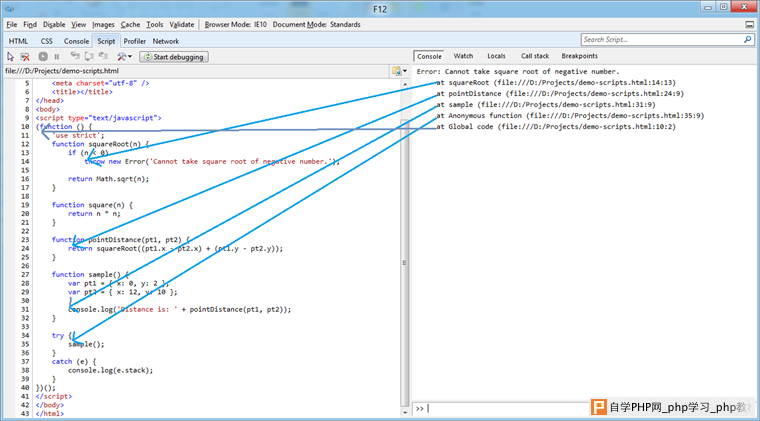Open the configuration tools dropdown
The image size is (760, 421).
tap(124, 57)
